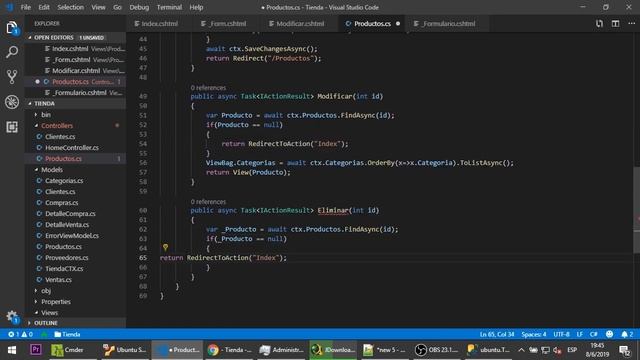Expand the obj folder

[75, 291]
